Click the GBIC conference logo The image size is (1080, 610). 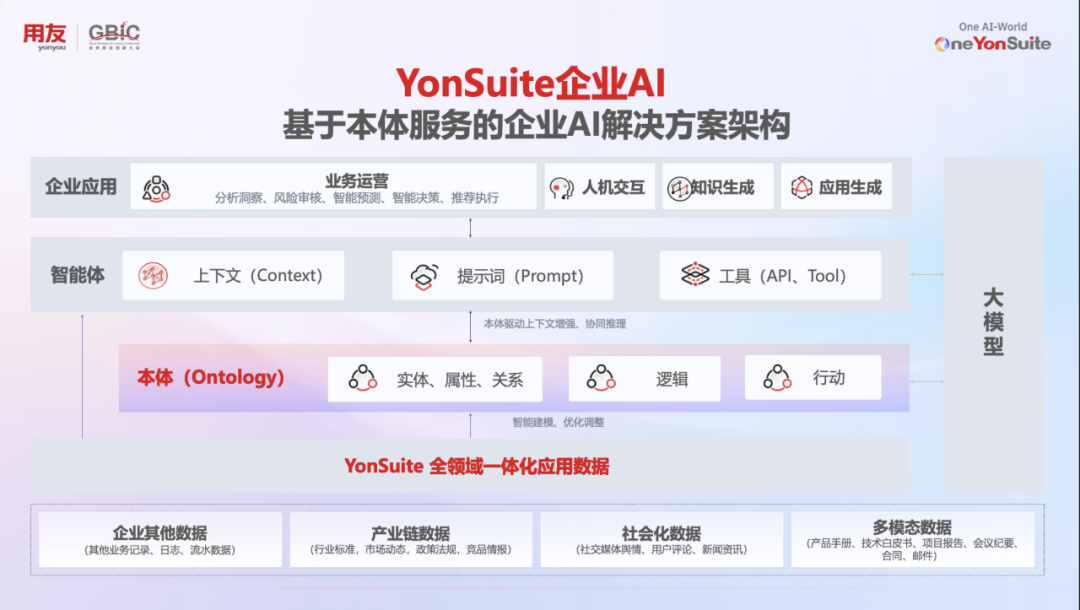[x=114, y=36]
